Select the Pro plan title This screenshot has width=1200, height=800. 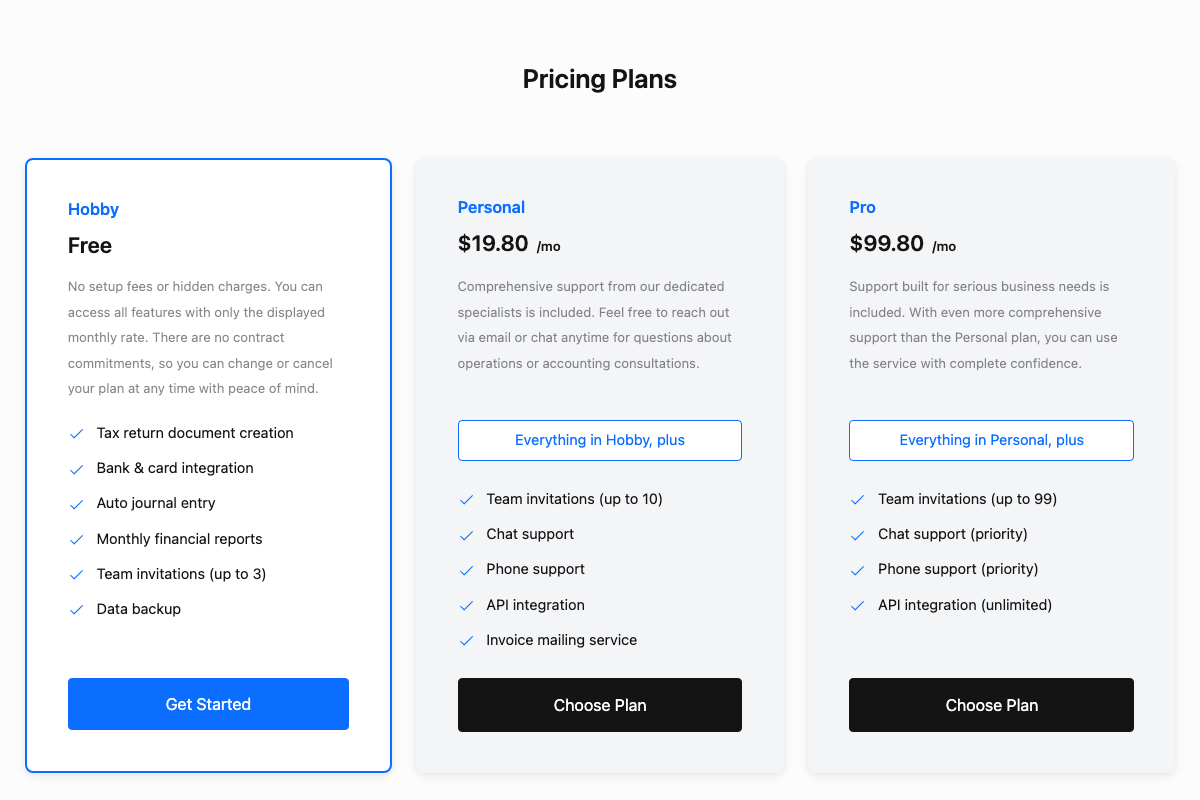point(862,207)
